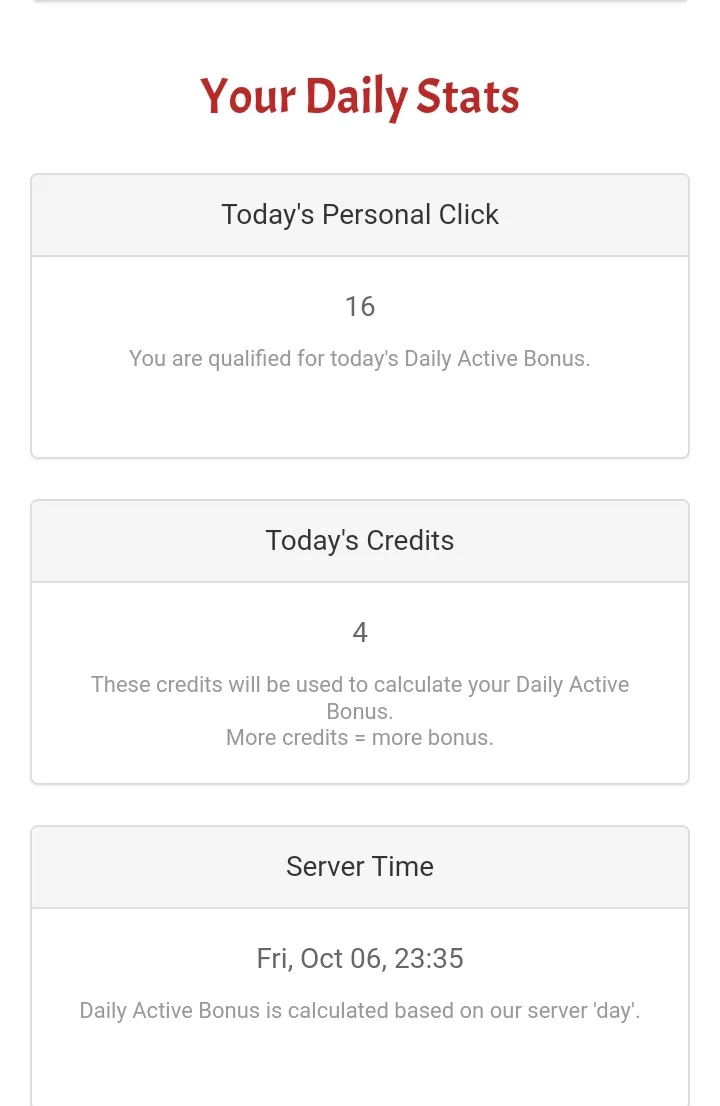Click the standalone word "Bonus." in credits panel
Image resolution: width=720 pixels, height=1106 pixels.
click(360, 712)
